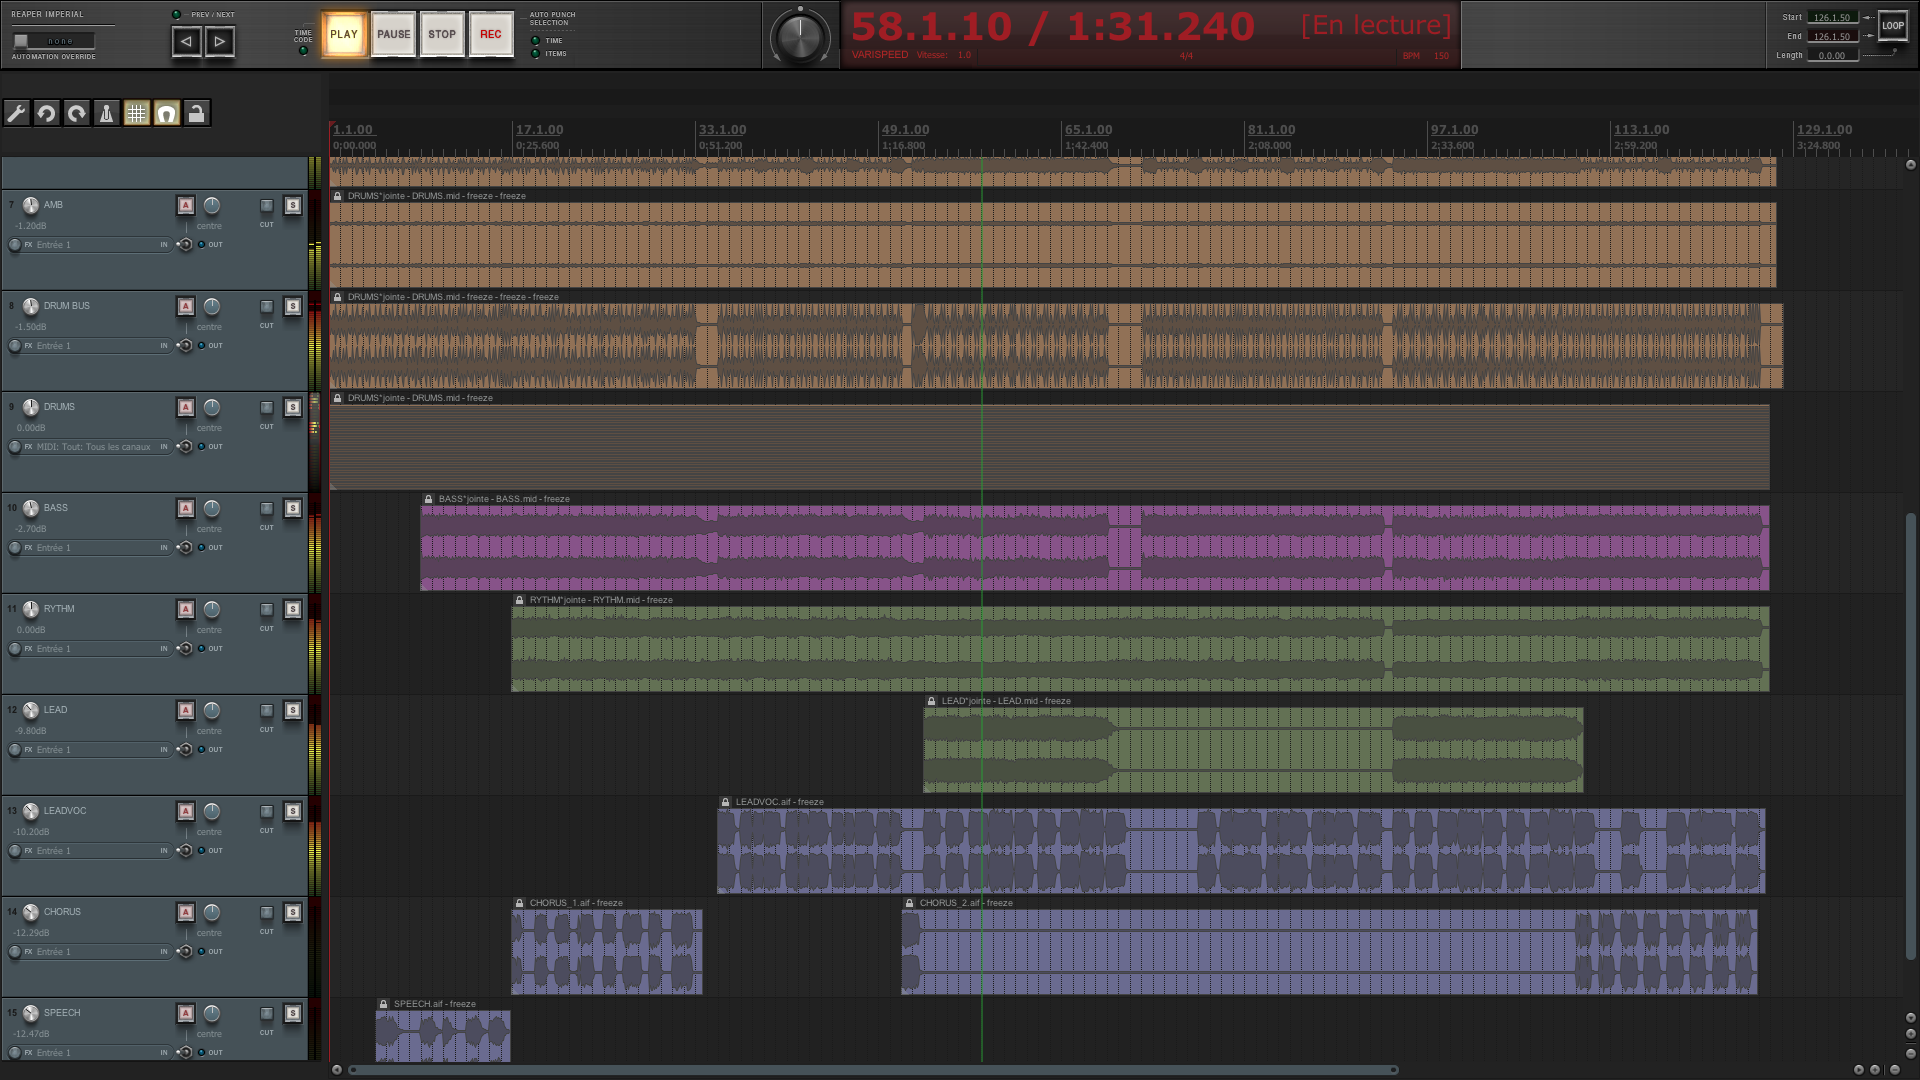This screenshot has height=1080, width=1920.
Task: Click the redo arrow icon
Action: (77, 113)
